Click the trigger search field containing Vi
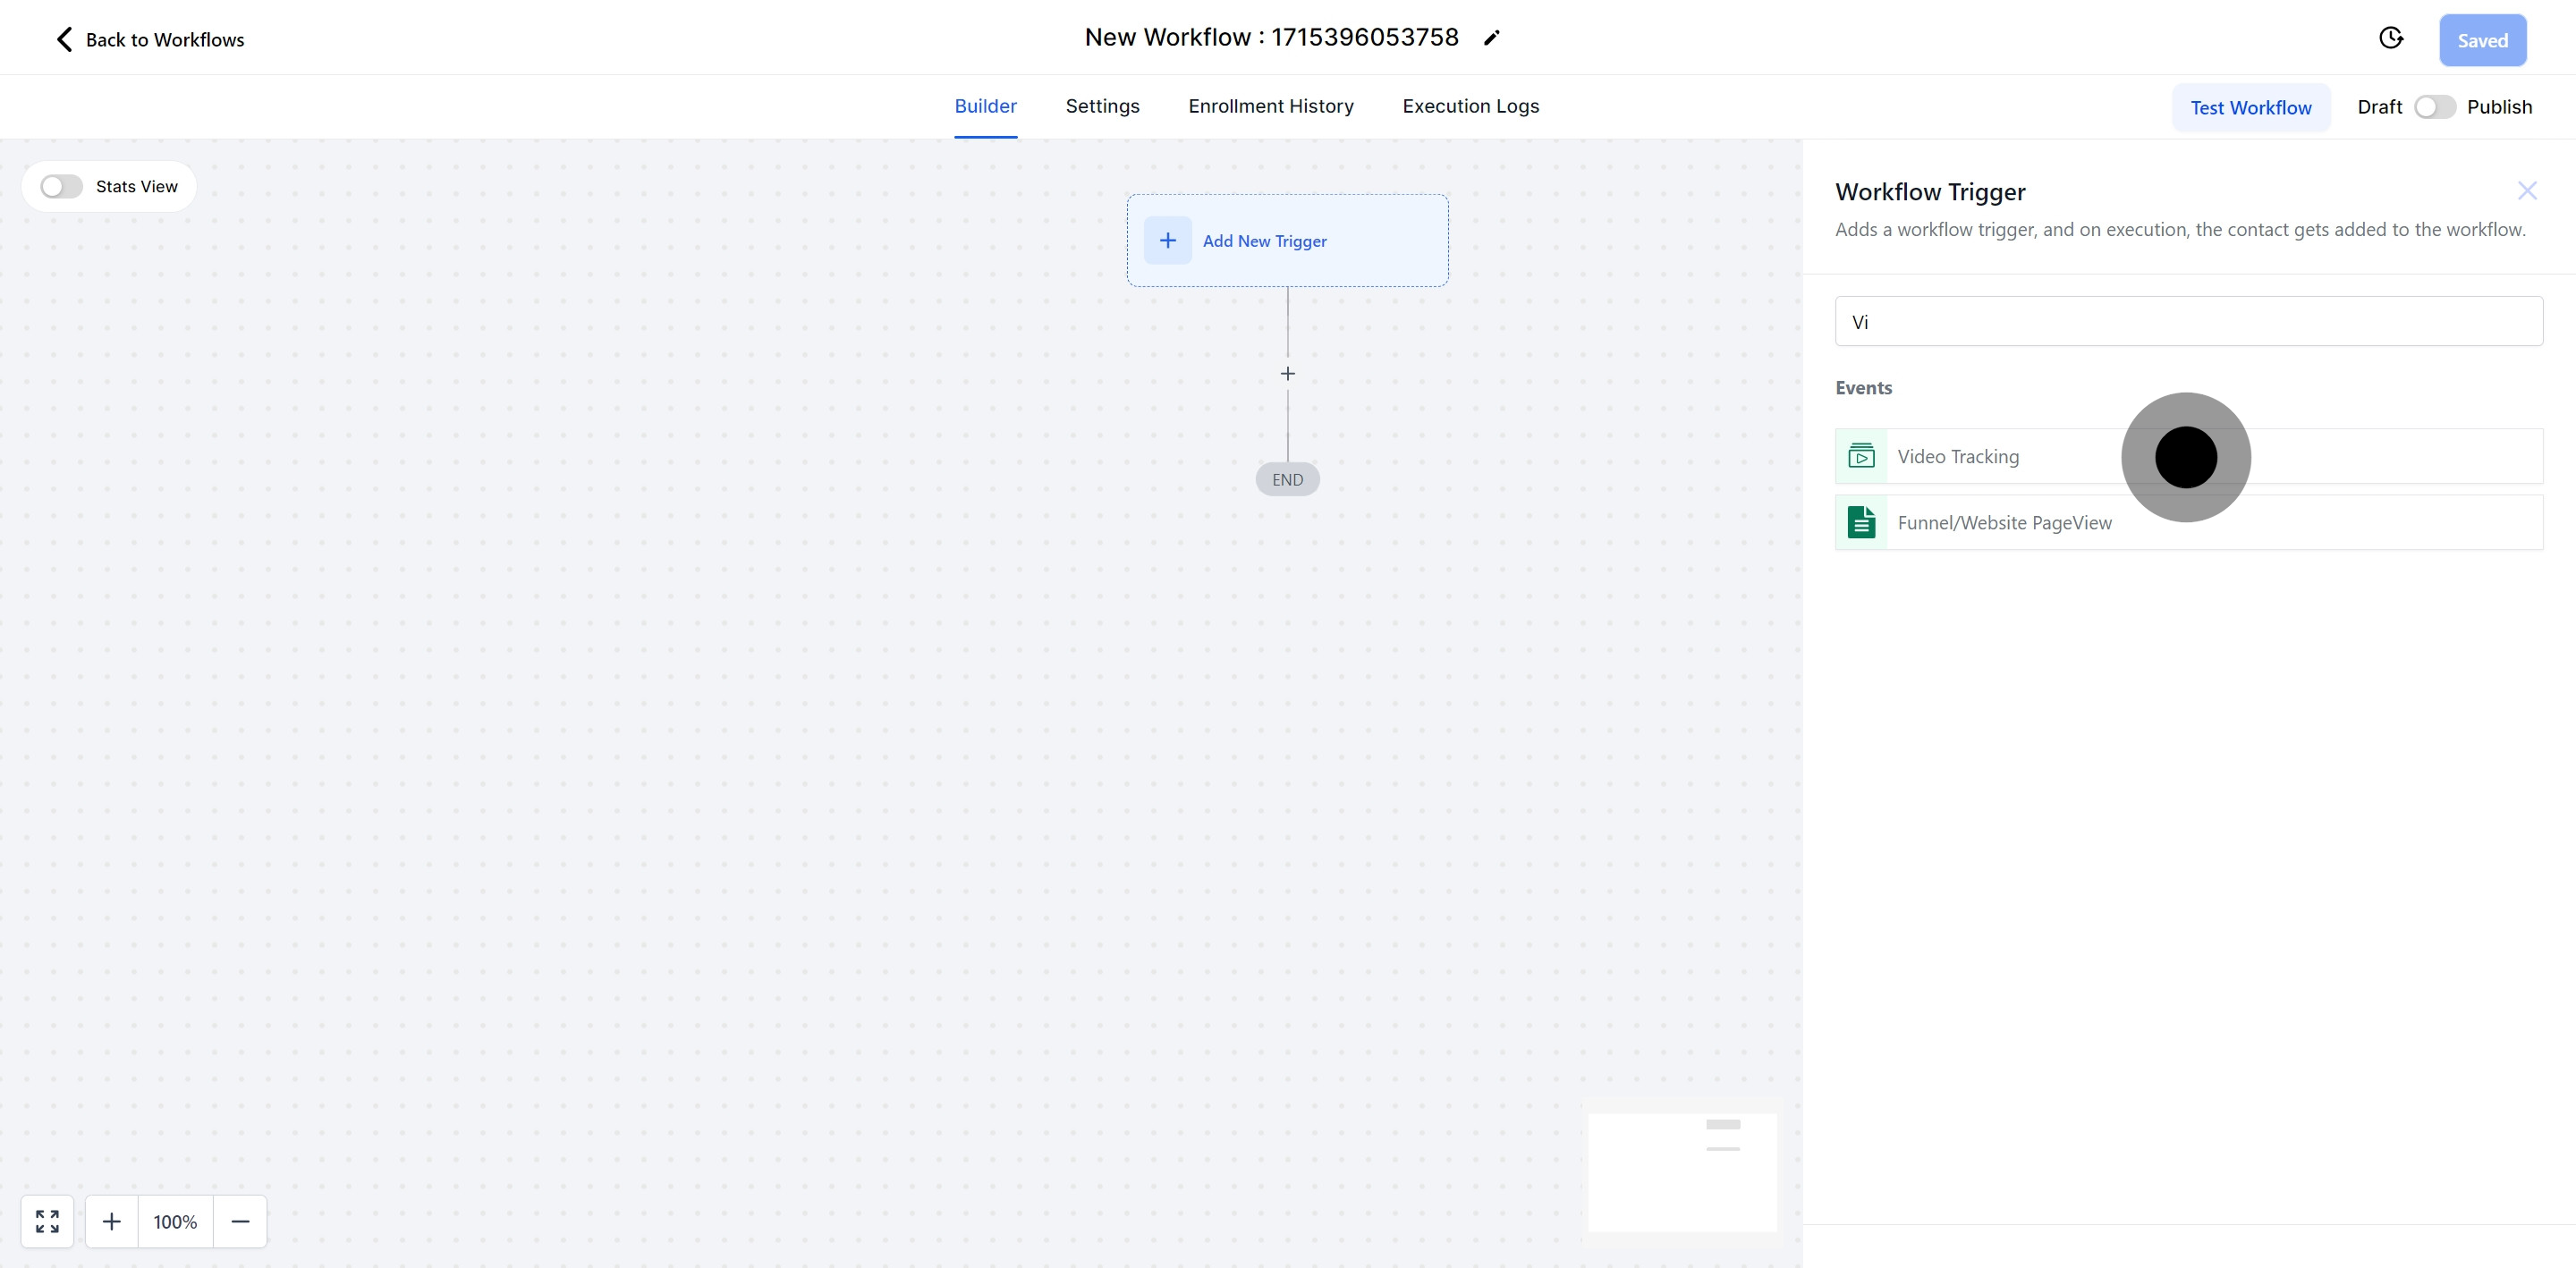This screenshot has width=2576, height=1268. [x=2188, y=321]
